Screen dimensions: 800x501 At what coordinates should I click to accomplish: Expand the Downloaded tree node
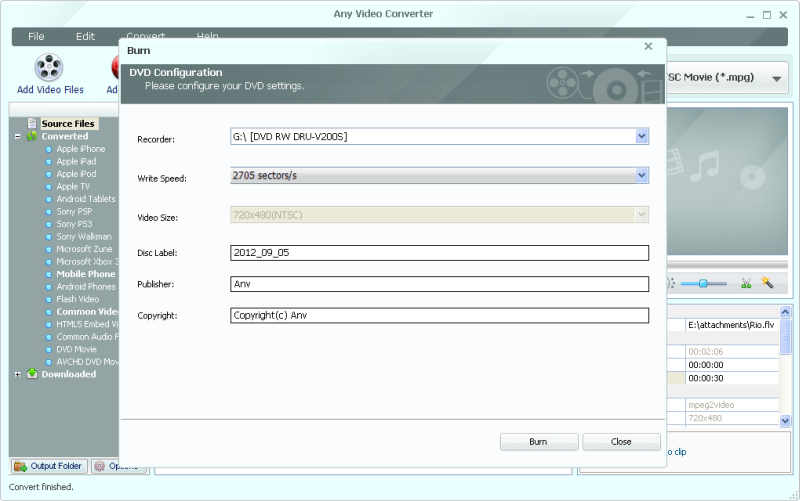click(x=18, y=374)
